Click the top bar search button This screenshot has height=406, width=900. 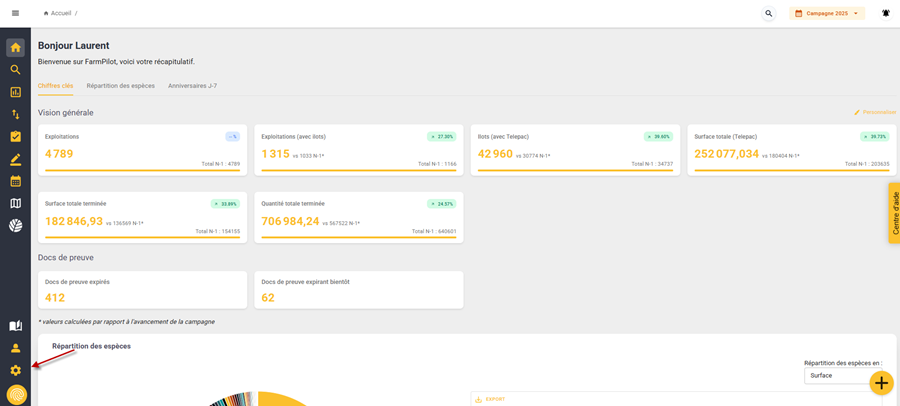tap(769, 13)
